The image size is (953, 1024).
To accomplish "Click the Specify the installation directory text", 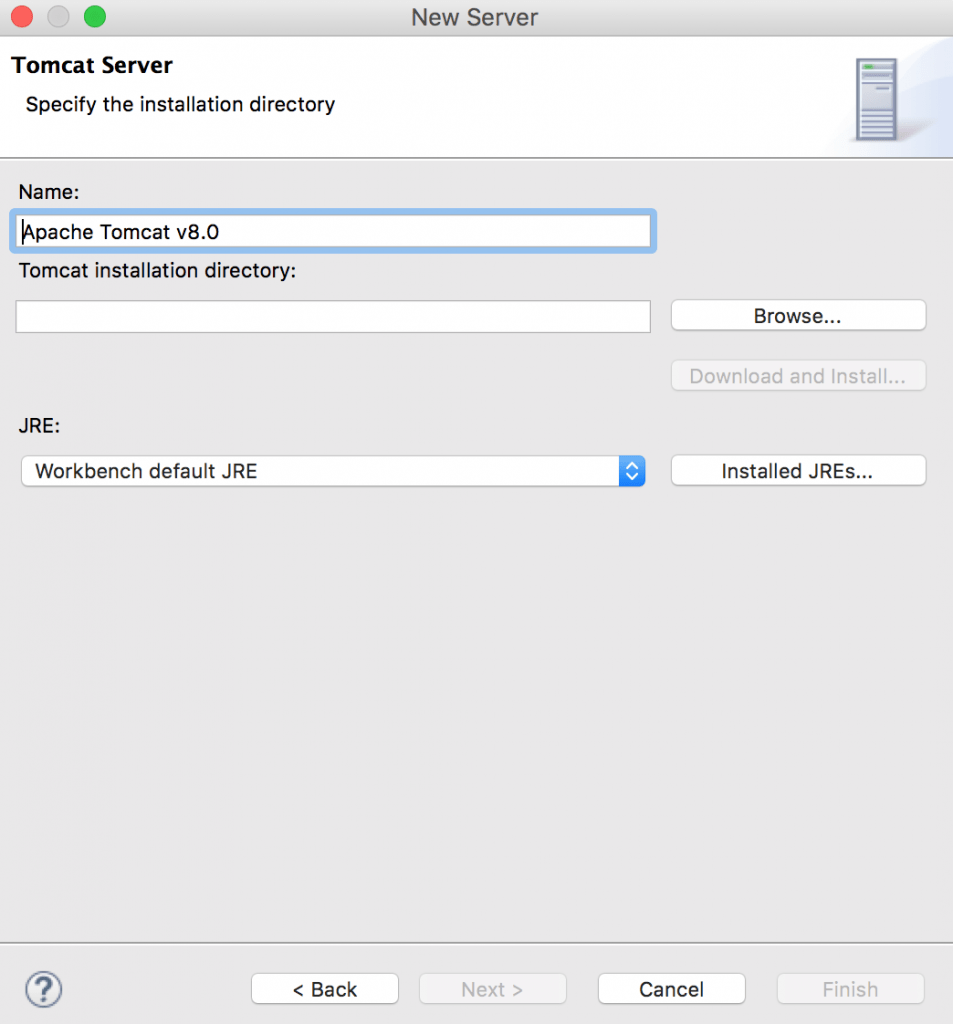I will coord(180,104).
